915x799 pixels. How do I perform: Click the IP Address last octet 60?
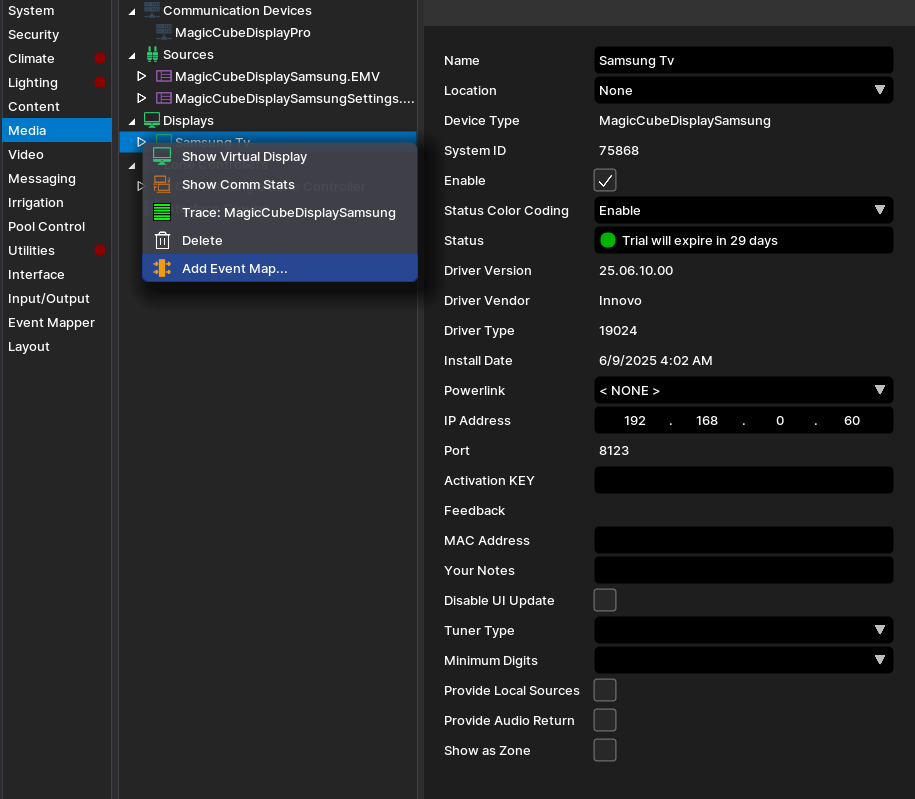pos(852,420)
